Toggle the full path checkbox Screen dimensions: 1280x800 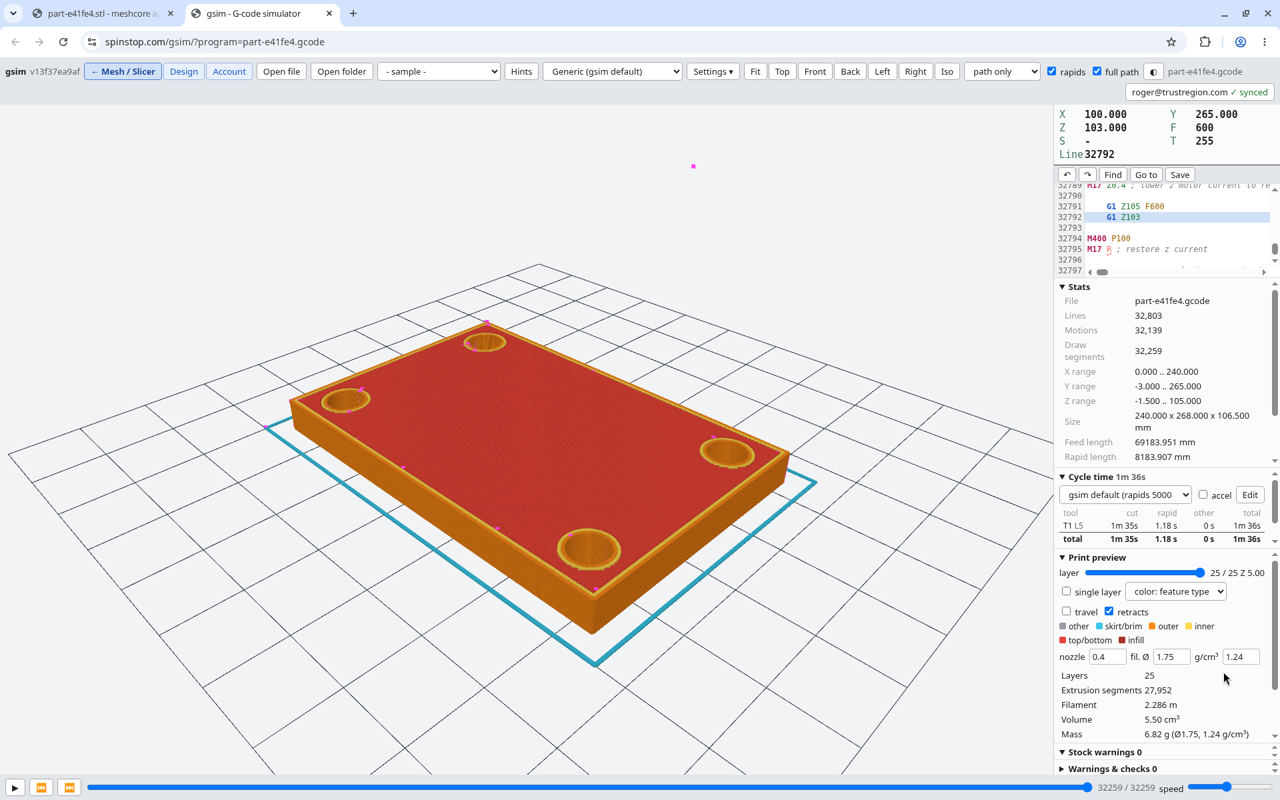[x=1097, y=72]
